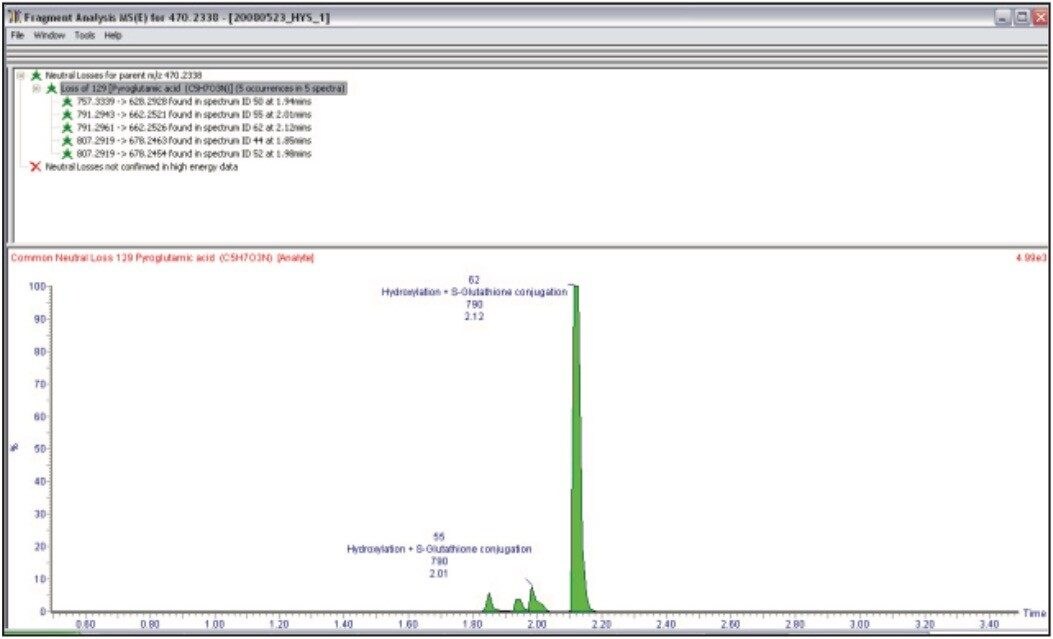Viewport: 1053px width, 639px height.
Task: Collapse the Loss of 129 Pyroglutamic acid node
Action: pos(36,88)
